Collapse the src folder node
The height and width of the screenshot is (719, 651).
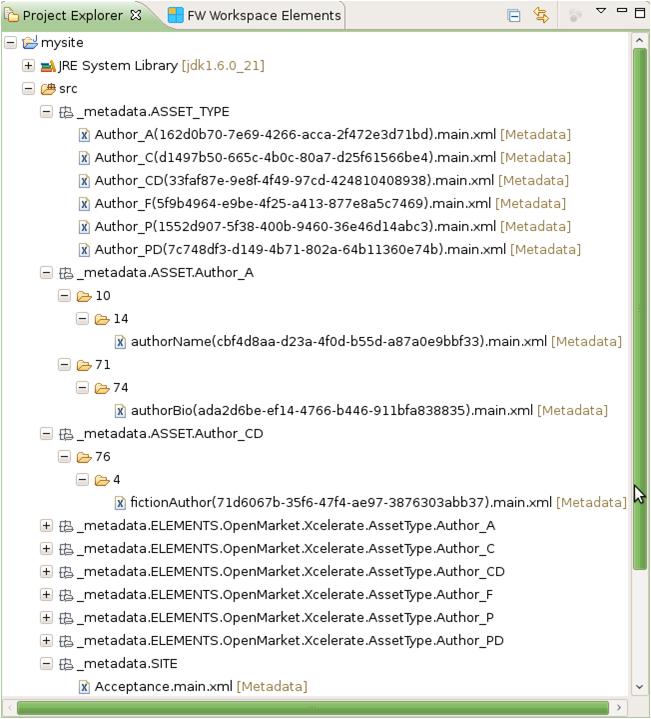pyautogui.click(x=28, y=89)
